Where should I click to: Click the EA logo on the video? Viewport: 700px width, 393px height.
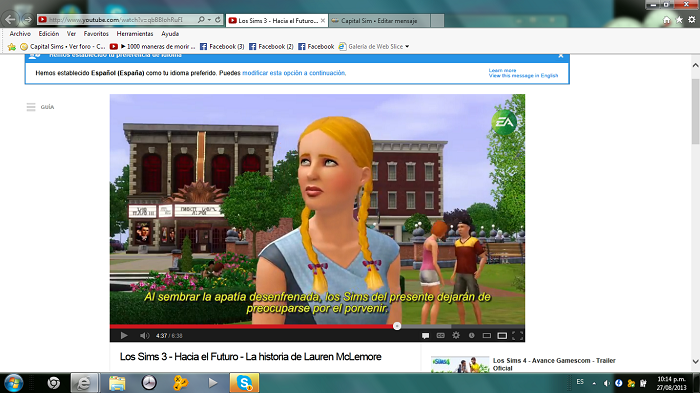(x=504, y=122)
